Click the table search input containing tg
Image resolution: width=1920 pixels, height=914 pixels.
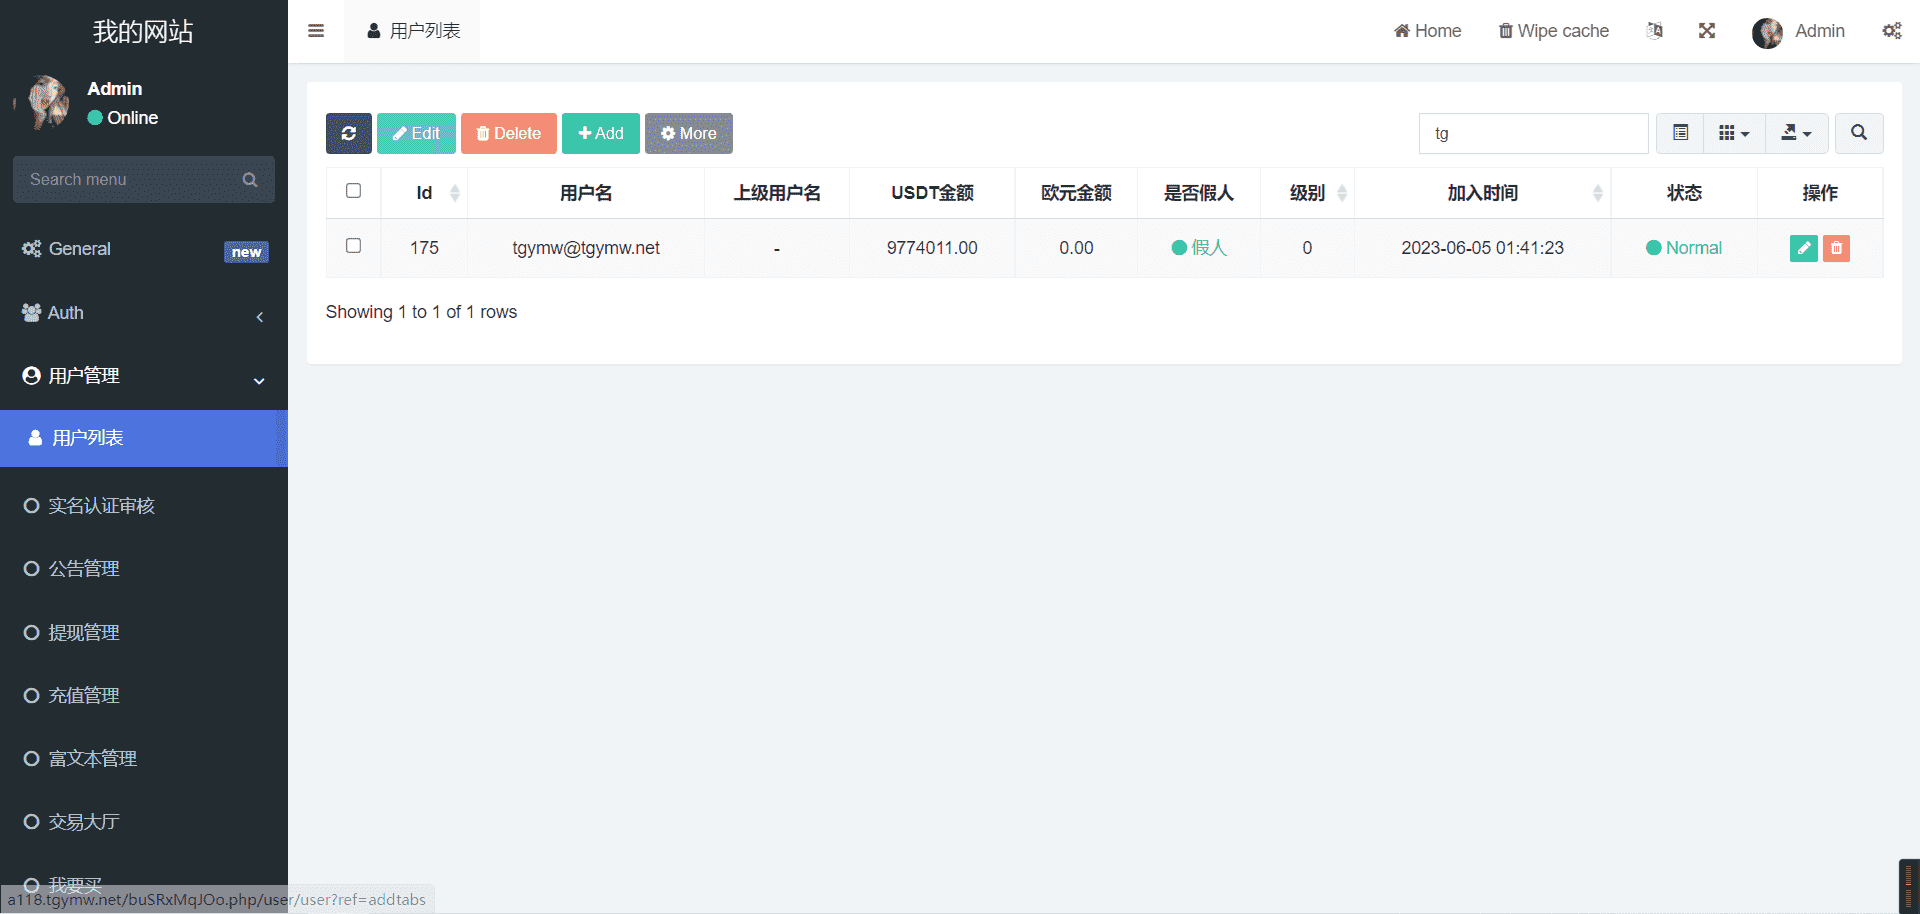coord(1533,133)
